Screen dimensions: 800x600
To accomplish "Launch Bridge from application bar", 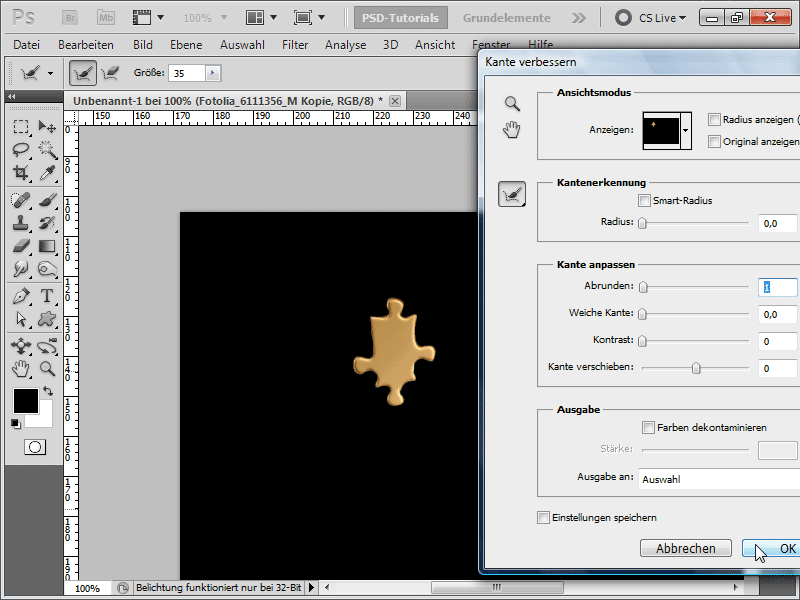I will point(70,18).
